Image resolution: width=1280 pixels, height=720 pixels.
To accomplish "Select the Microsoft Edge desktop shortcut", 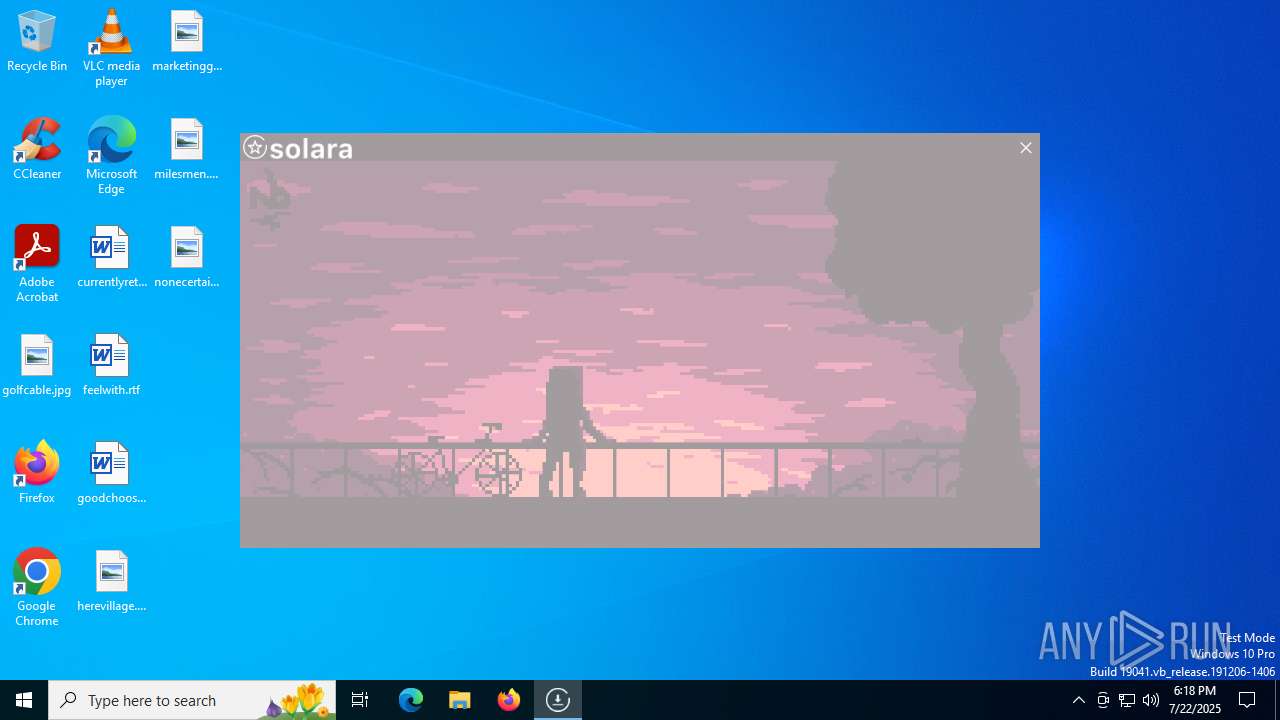I will click(111, 156).
